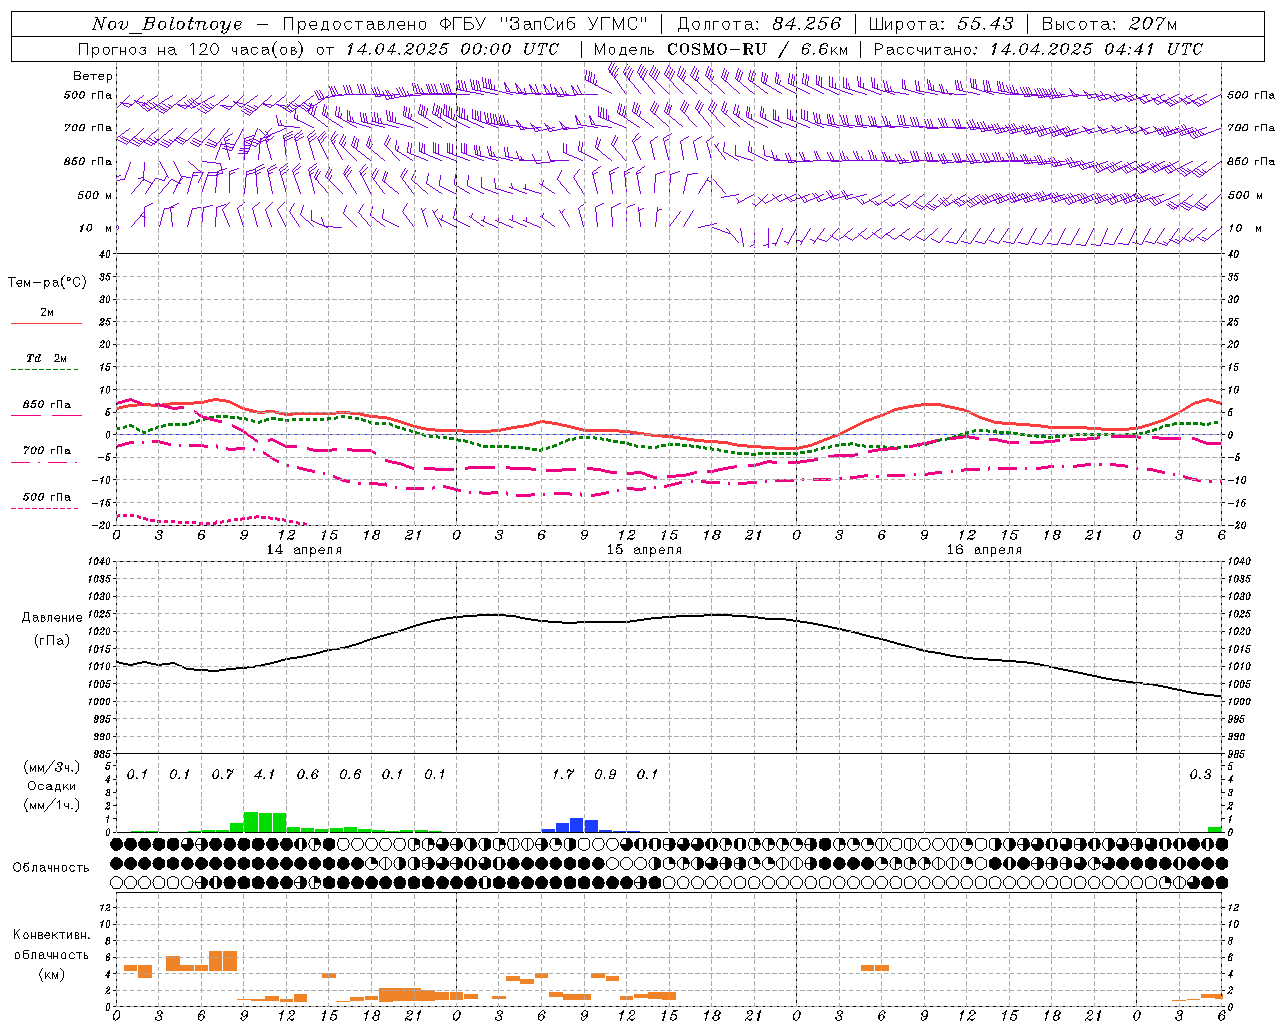Click the 2м temperature legend line
Image resolution: width=1280 pixels, height=1024 pixels.
click(x=46, y=323)
